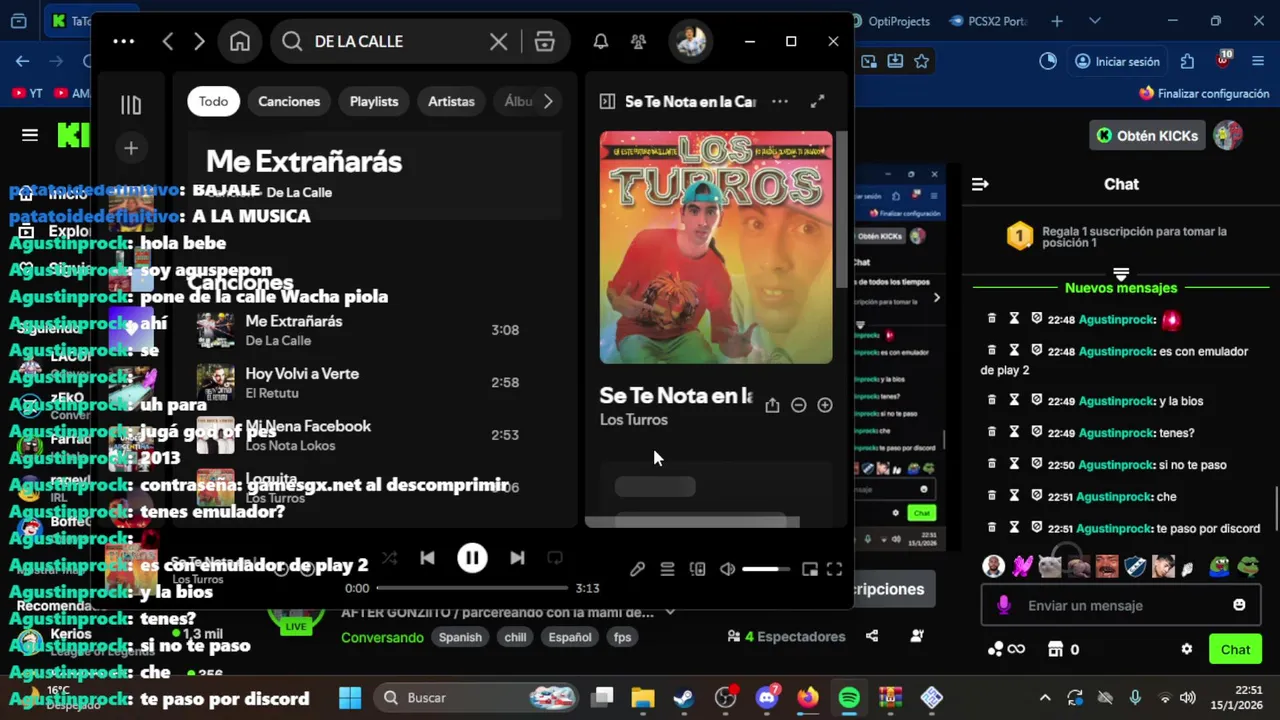Open the emoji picker in Kick chat
The image size is (1280, 720).
[x=1239, y=605]
